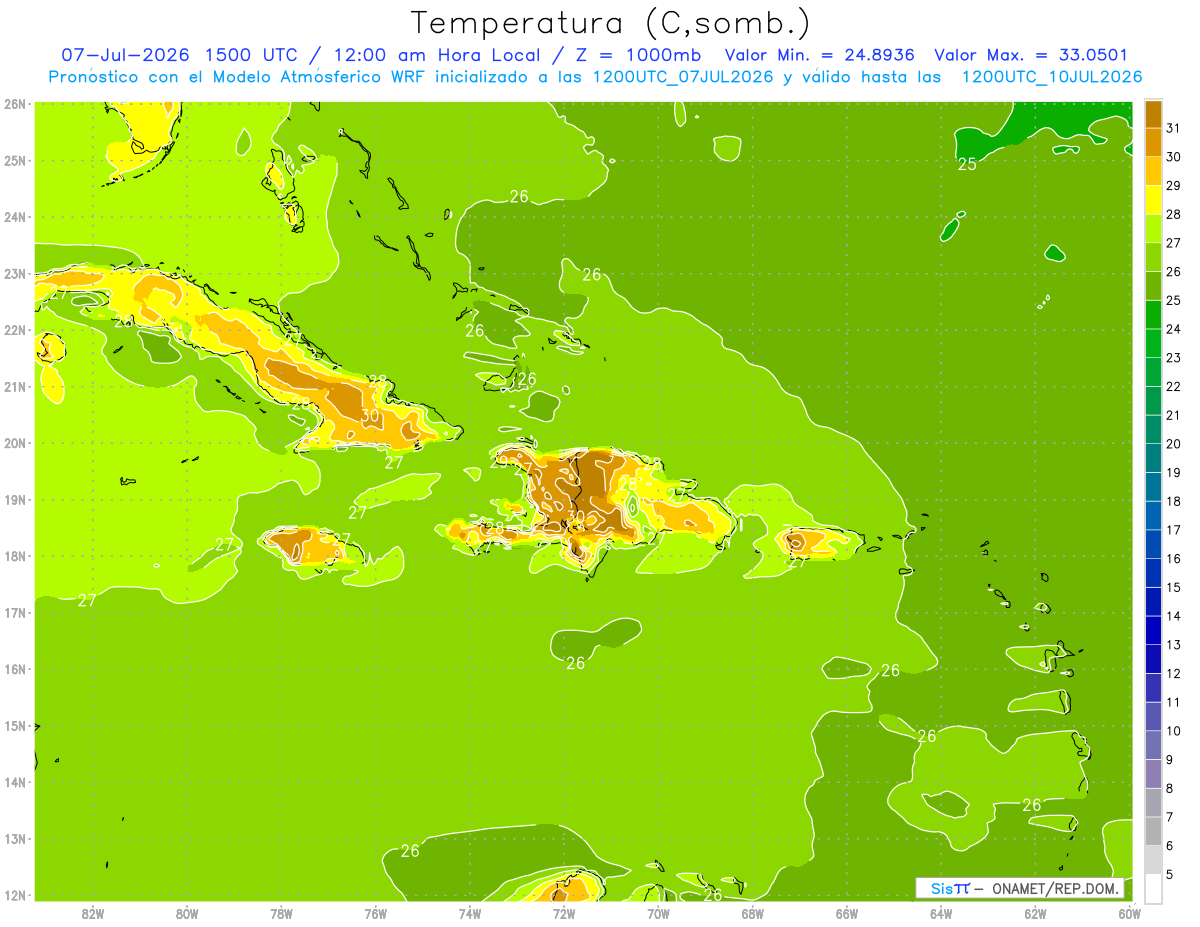Image resolution: width=1200 pixels, height=927 pixels.
Task: Click the '74W' longitude axis label
Action: (x=470, y=914)
